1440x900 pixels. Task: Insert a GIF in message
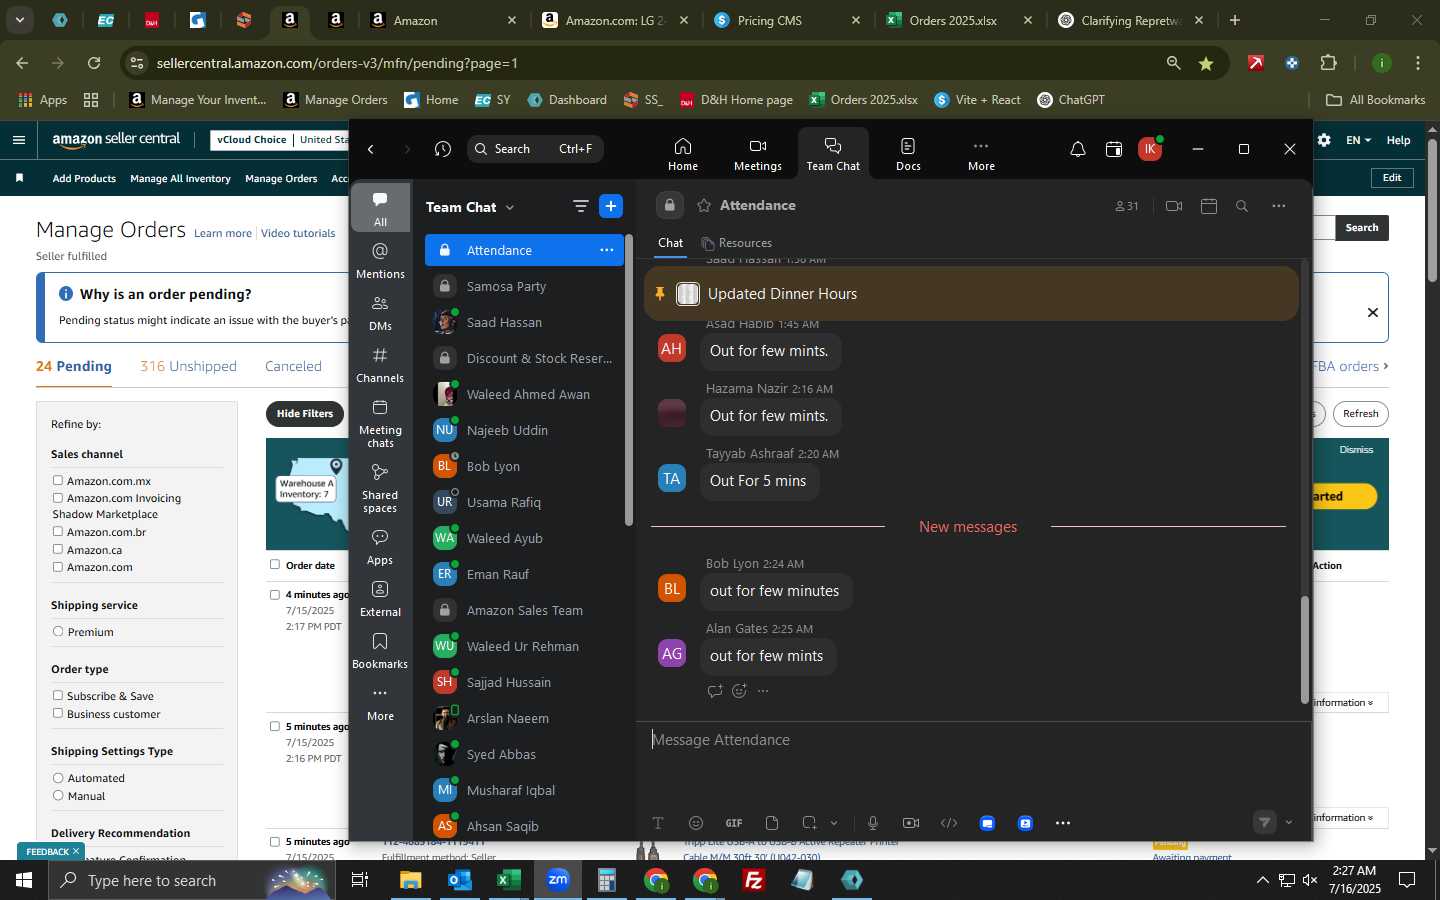pos(734,823)
